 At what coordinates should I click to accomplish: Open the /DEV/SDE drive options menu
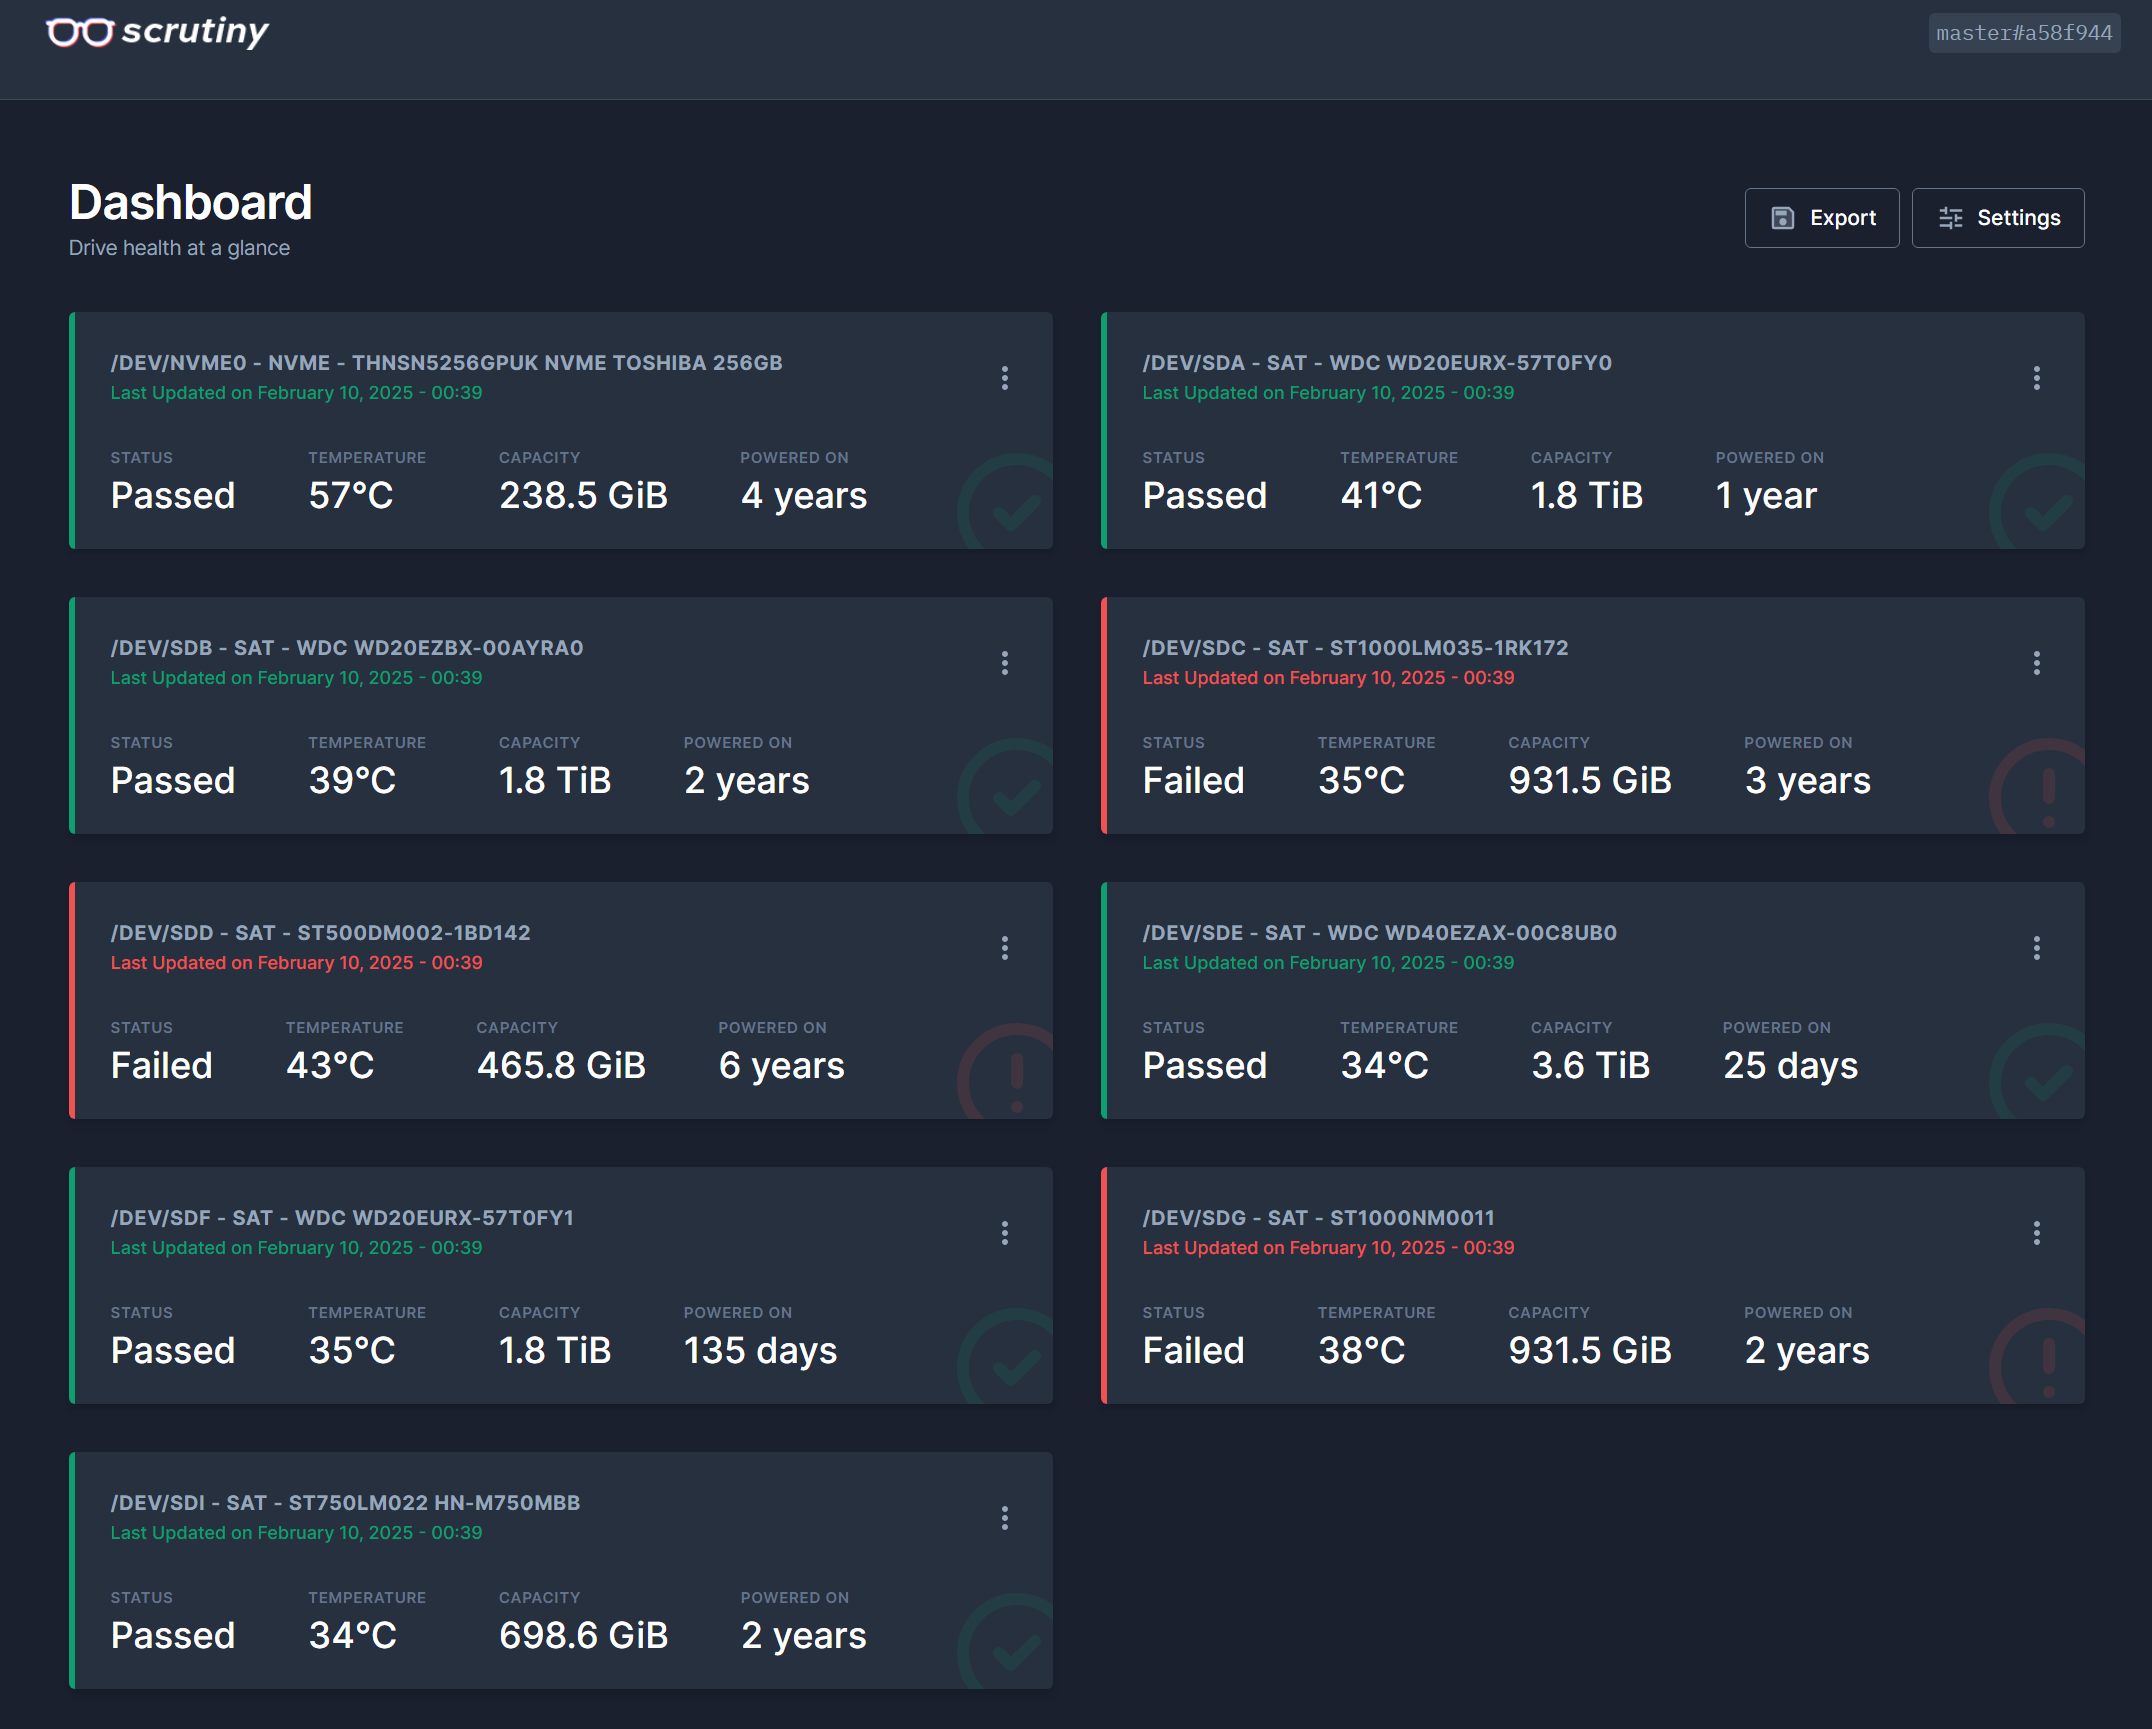pos(2037,948)
